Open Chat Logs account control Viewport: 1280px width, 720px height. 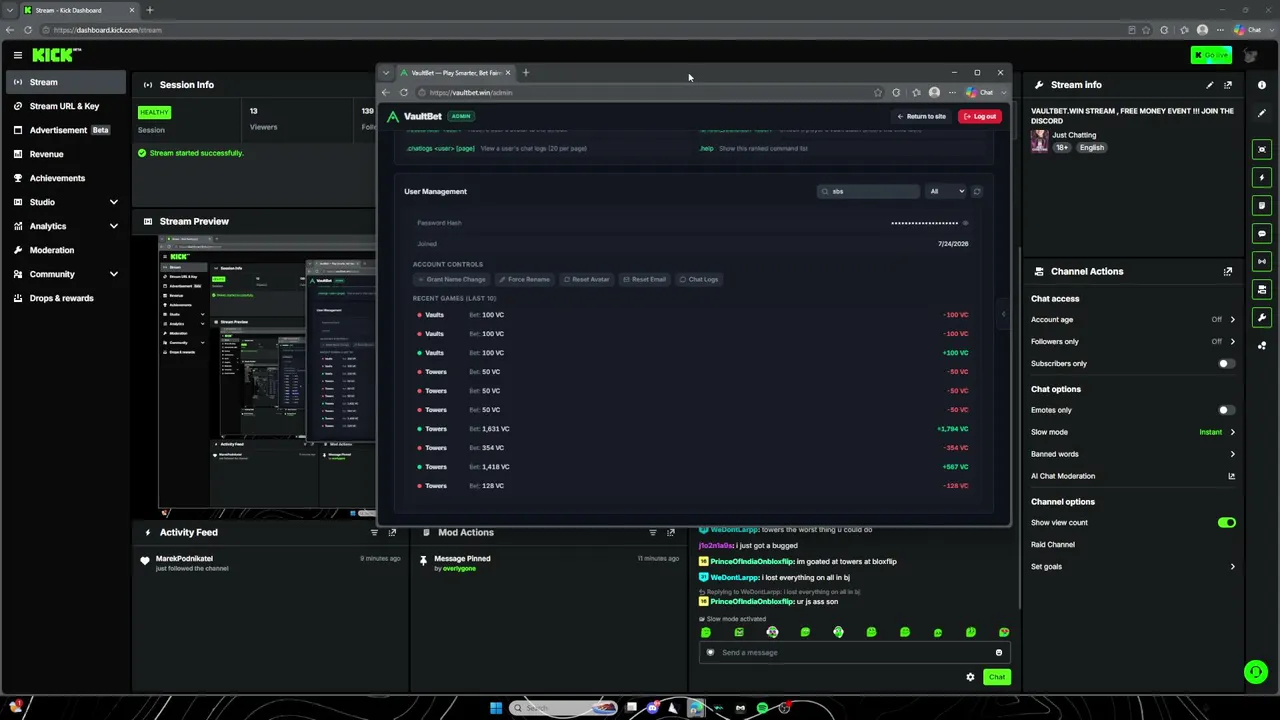pos(699,279)
